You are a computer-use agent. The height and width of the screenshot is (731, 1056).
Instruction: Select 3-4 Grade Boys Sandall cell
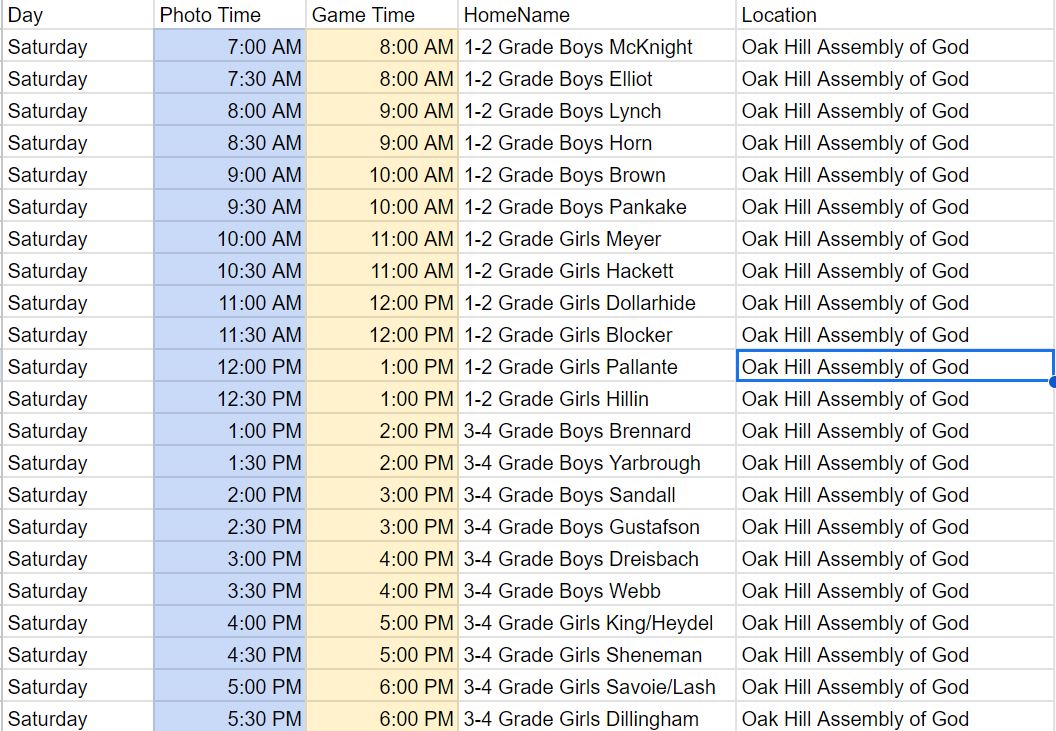(597, 495)
